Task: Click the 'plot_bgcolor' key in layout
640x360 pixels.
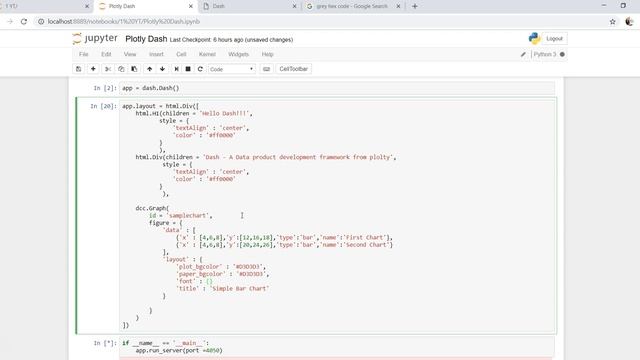Action: [x=199, y=267]
